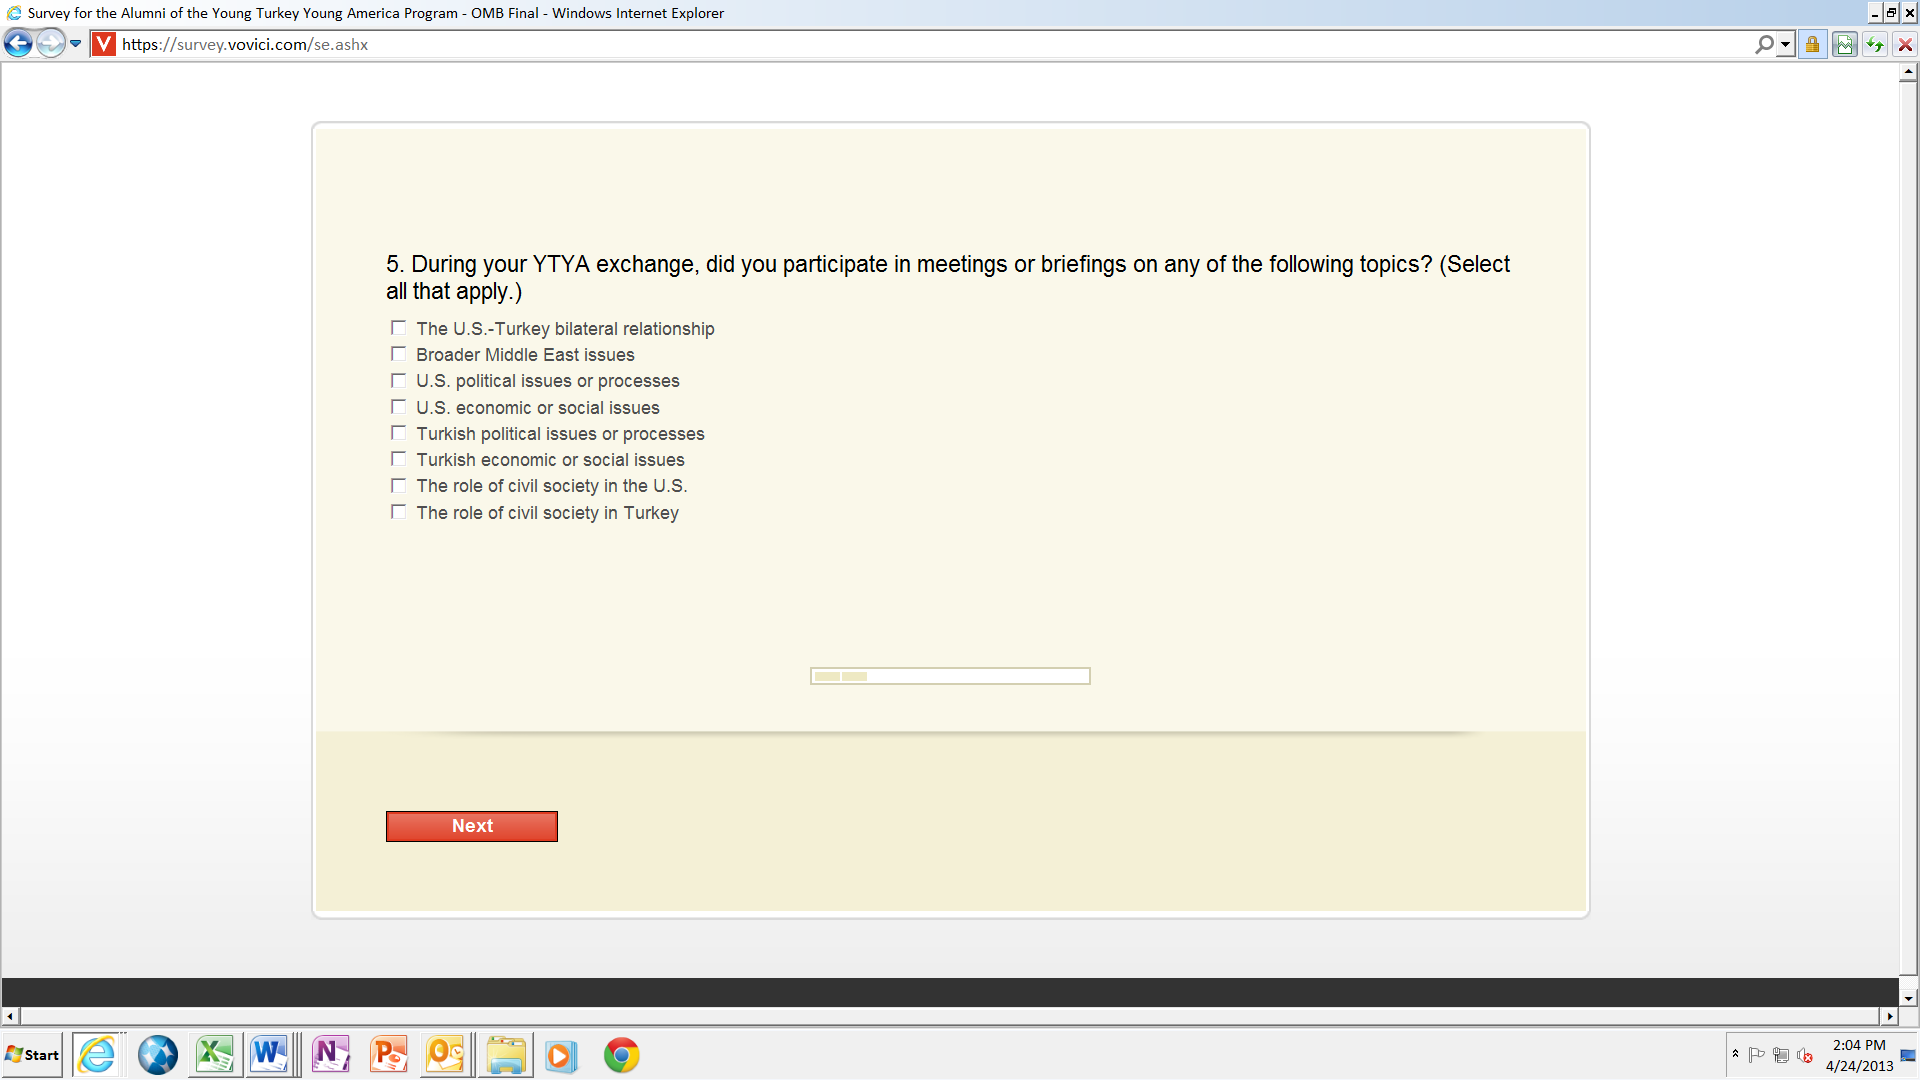The width and height of the screenshot is (1920, 1080).
Task: Select 'The role of civil society in Turkey'
Action: click(x=398, y=512)
